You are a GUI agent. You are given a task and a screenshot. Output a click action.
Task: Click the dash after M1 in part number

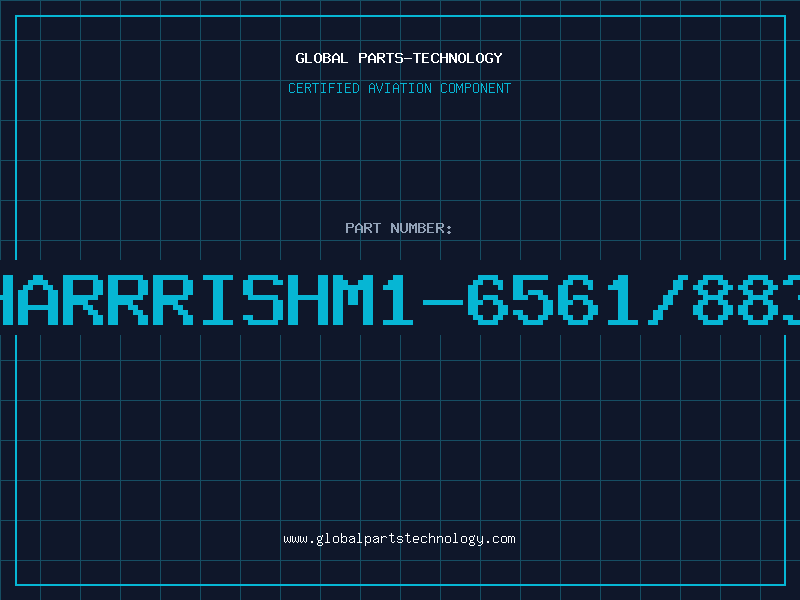click(443, 302)
